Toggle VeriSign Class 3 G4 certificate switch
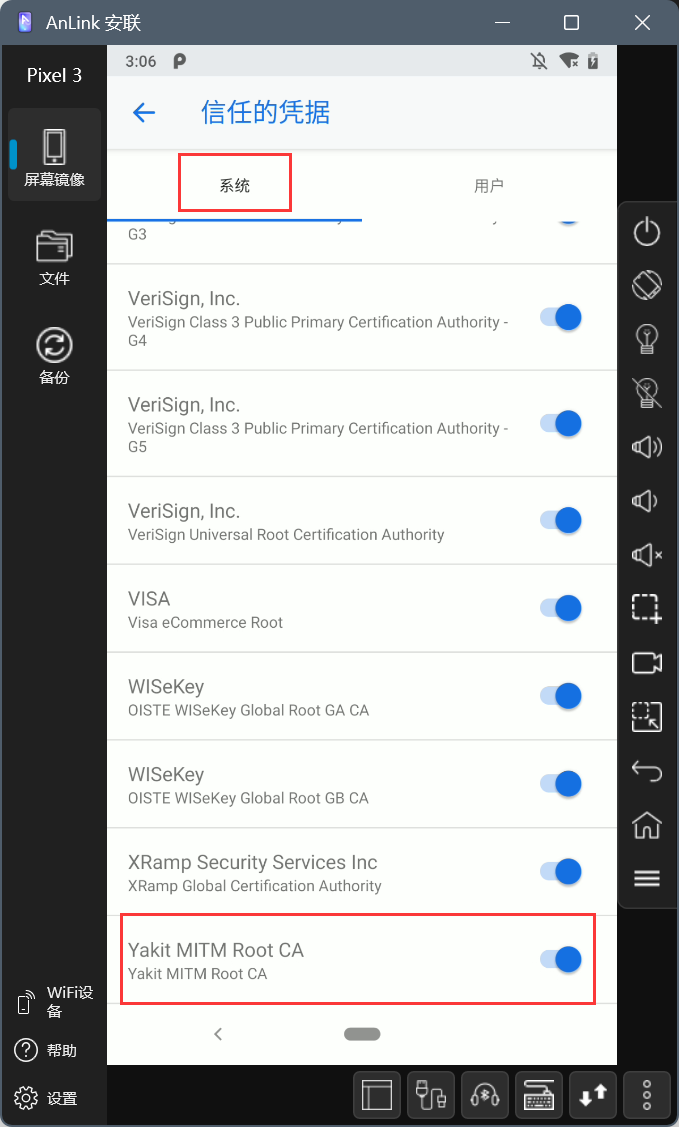The image size is (679, 1127). (x=561, y=317)
